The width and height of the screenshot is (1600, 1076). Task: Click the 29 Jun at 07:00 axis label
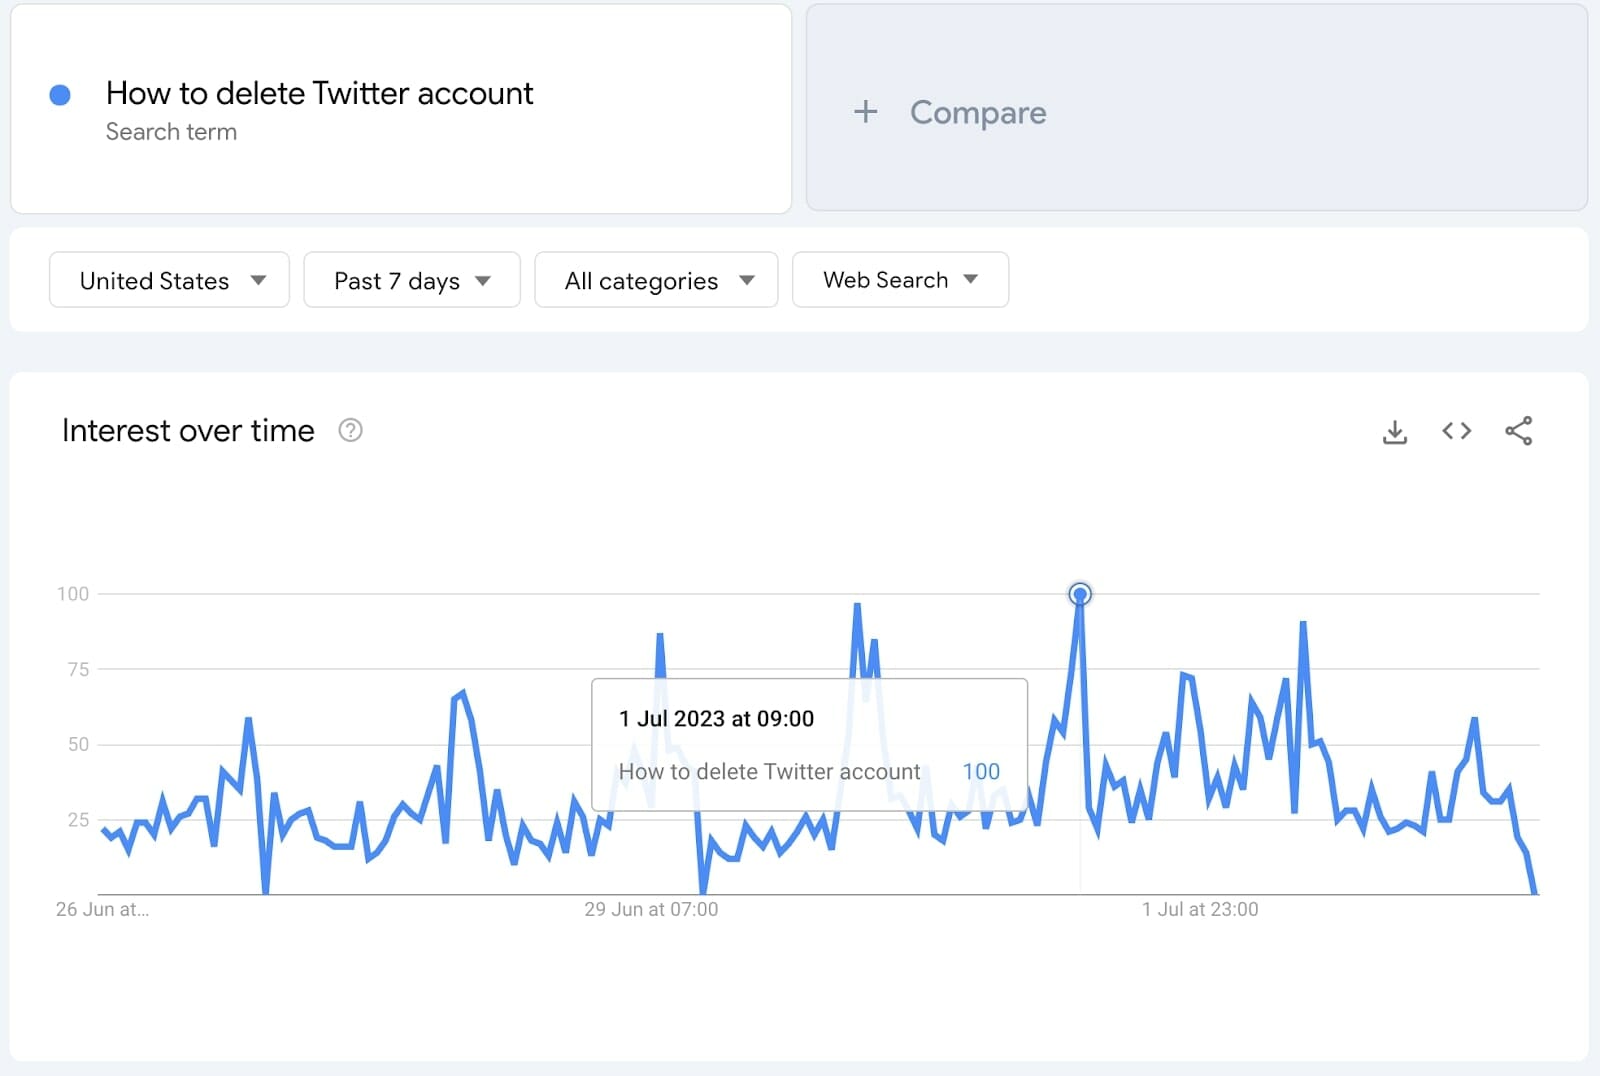pos(651,909)
